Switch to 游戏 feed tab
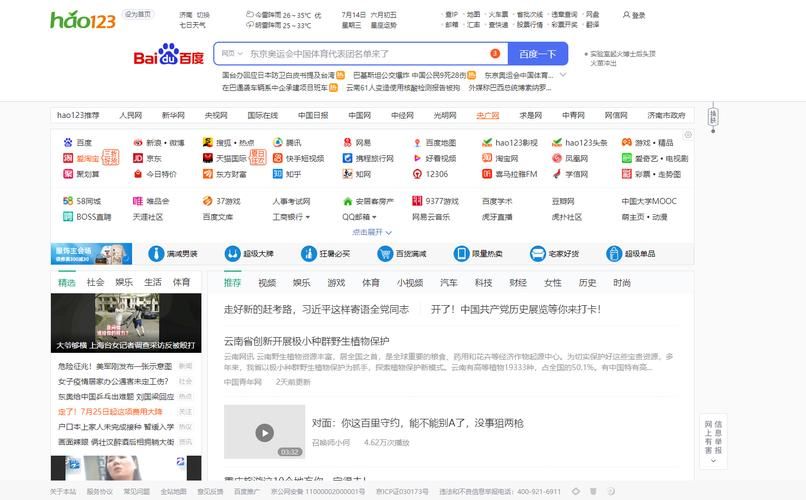The width and height of the screenshot is (806, 500). pyautogui.click(x=336, y=283)
